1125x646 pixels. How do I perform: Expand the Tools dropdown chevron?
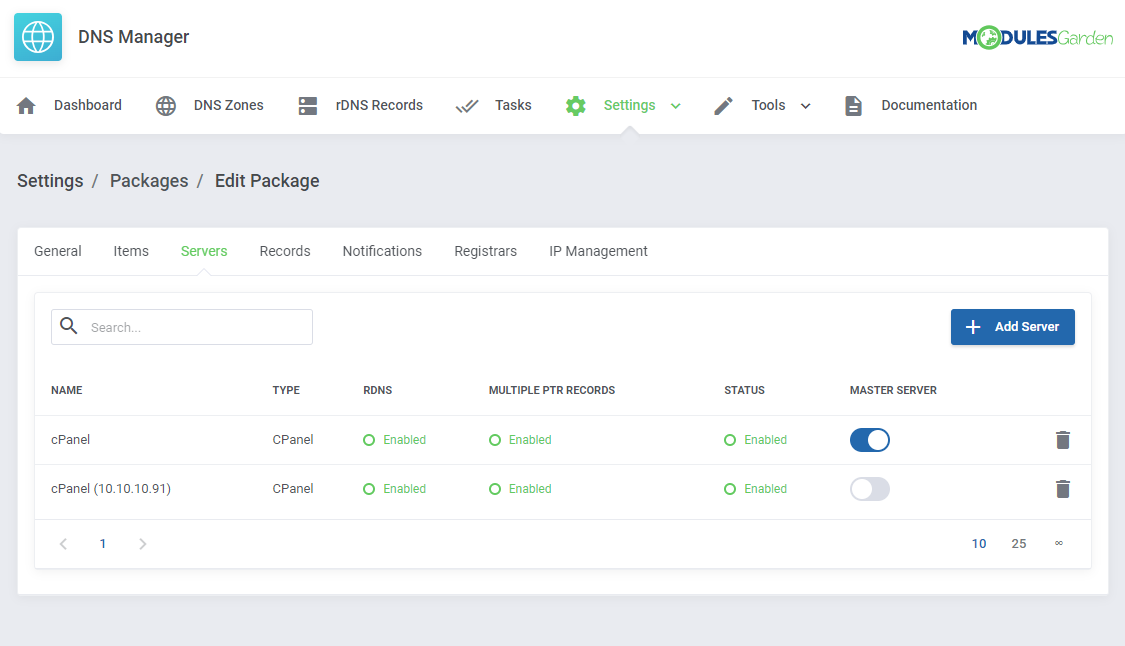tap(805, 106)
